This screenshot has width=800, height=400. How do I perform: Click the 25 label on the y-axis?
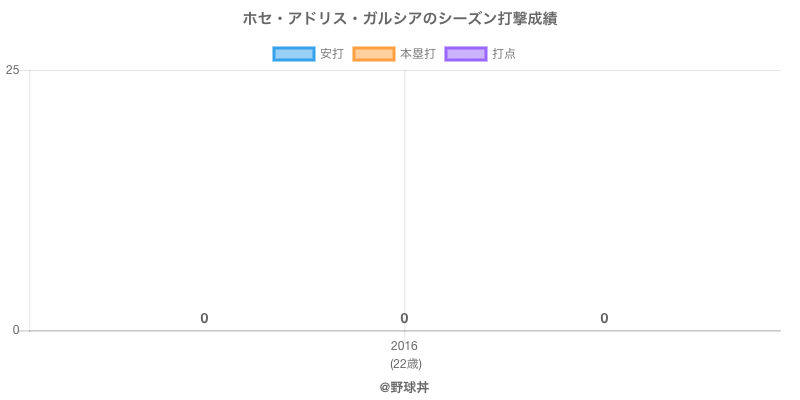12,70
